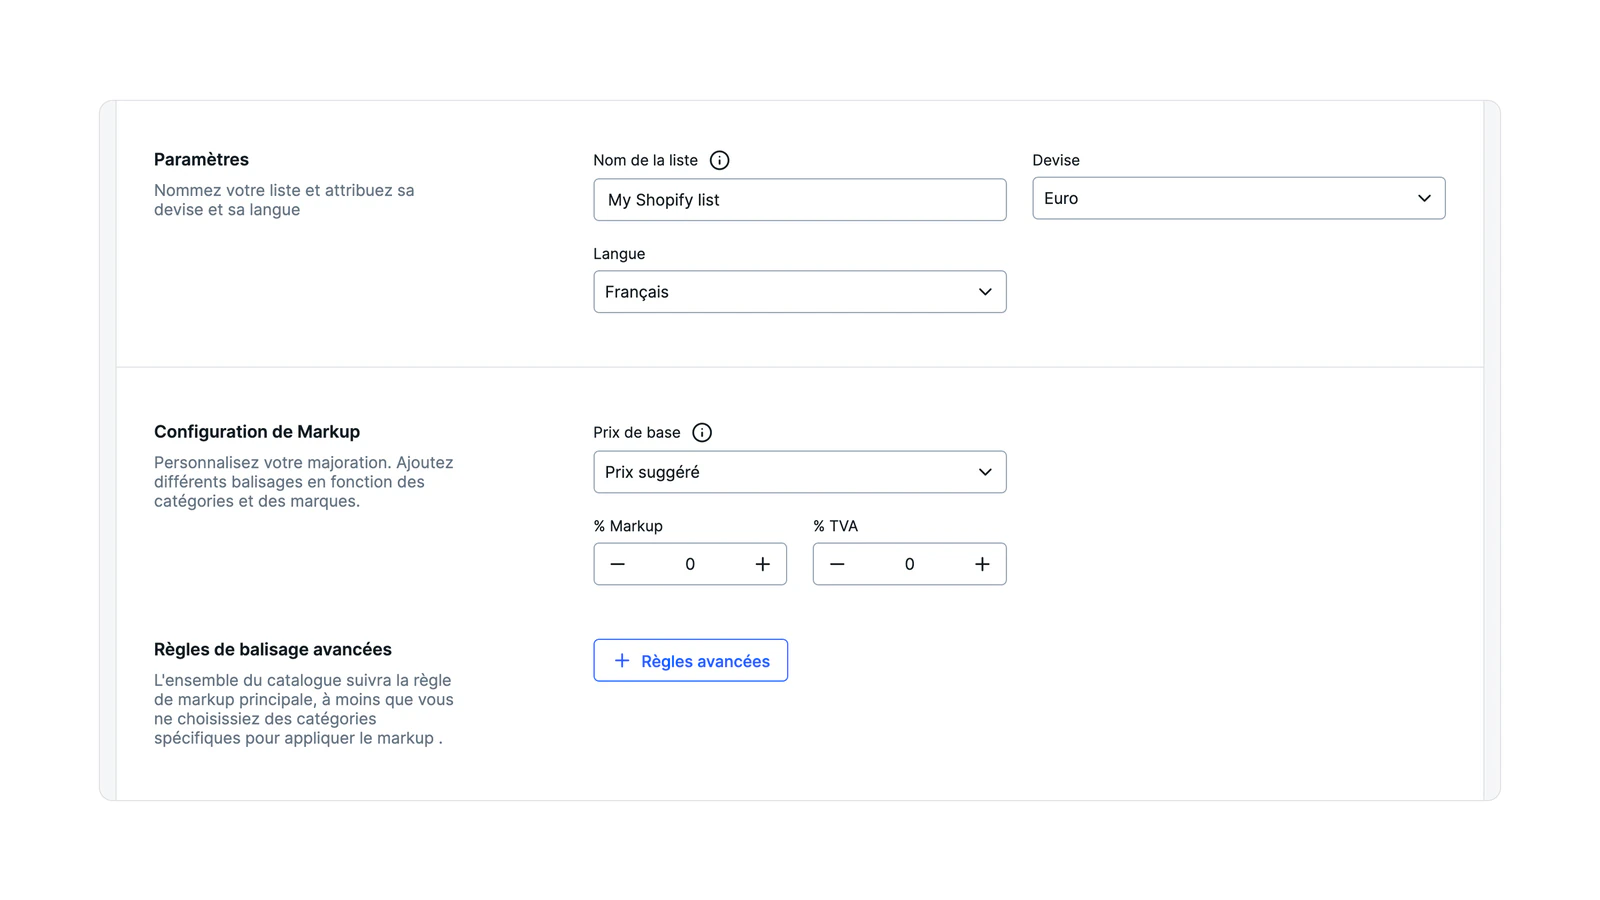1600x900 pixels.
Task: Click the 'Personnalisez votre majoration' description
Action: [304, 482]
